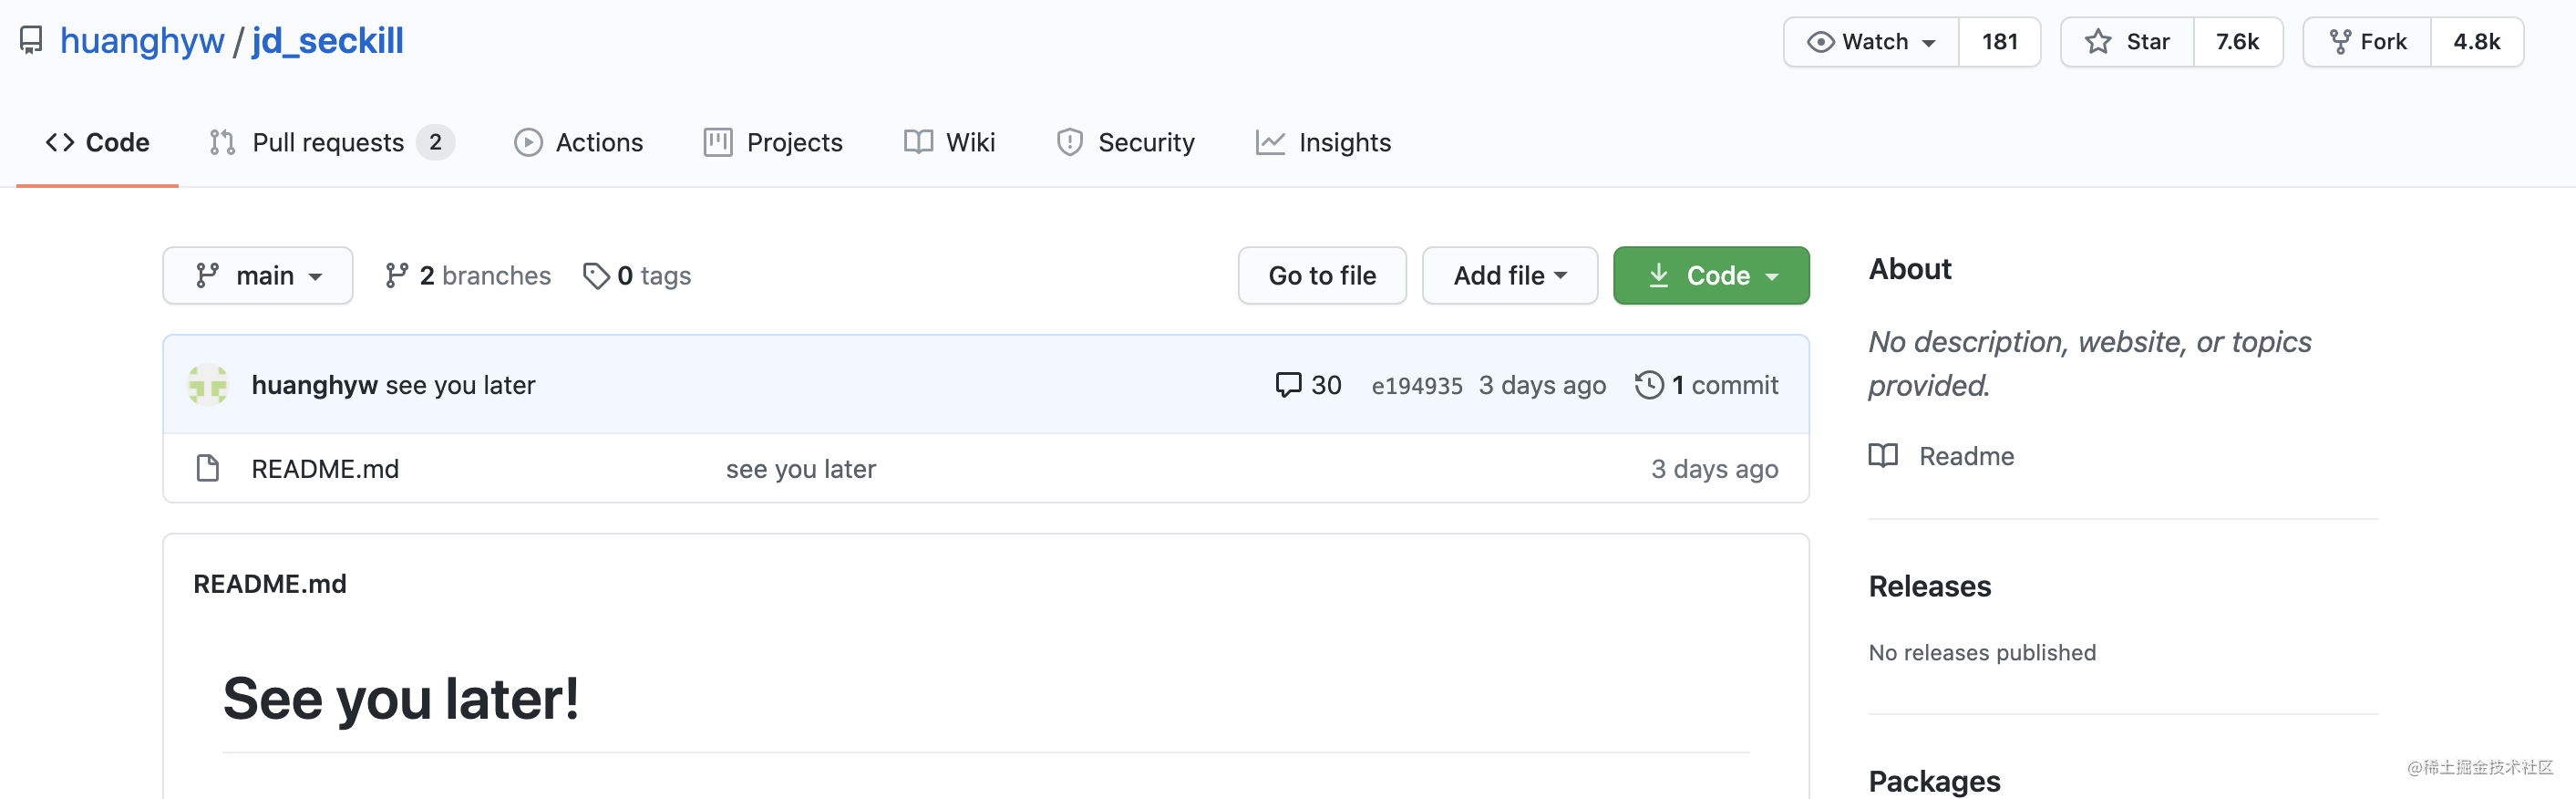
Task: Click '3 days ago' in the README.md row
Action: click(1714, 469)
